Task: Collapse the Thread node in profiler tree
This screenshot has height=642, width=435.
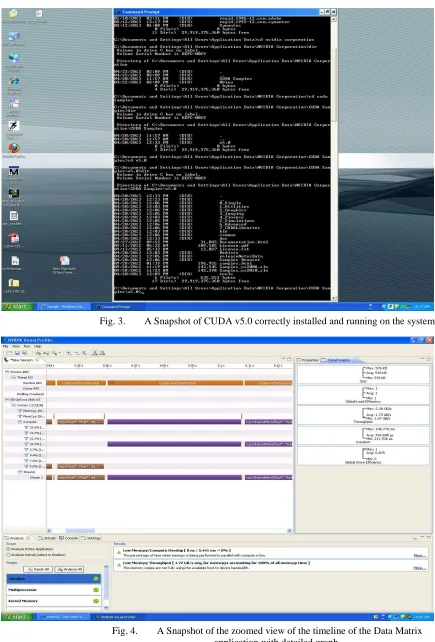Action: (x=14, y=377)
